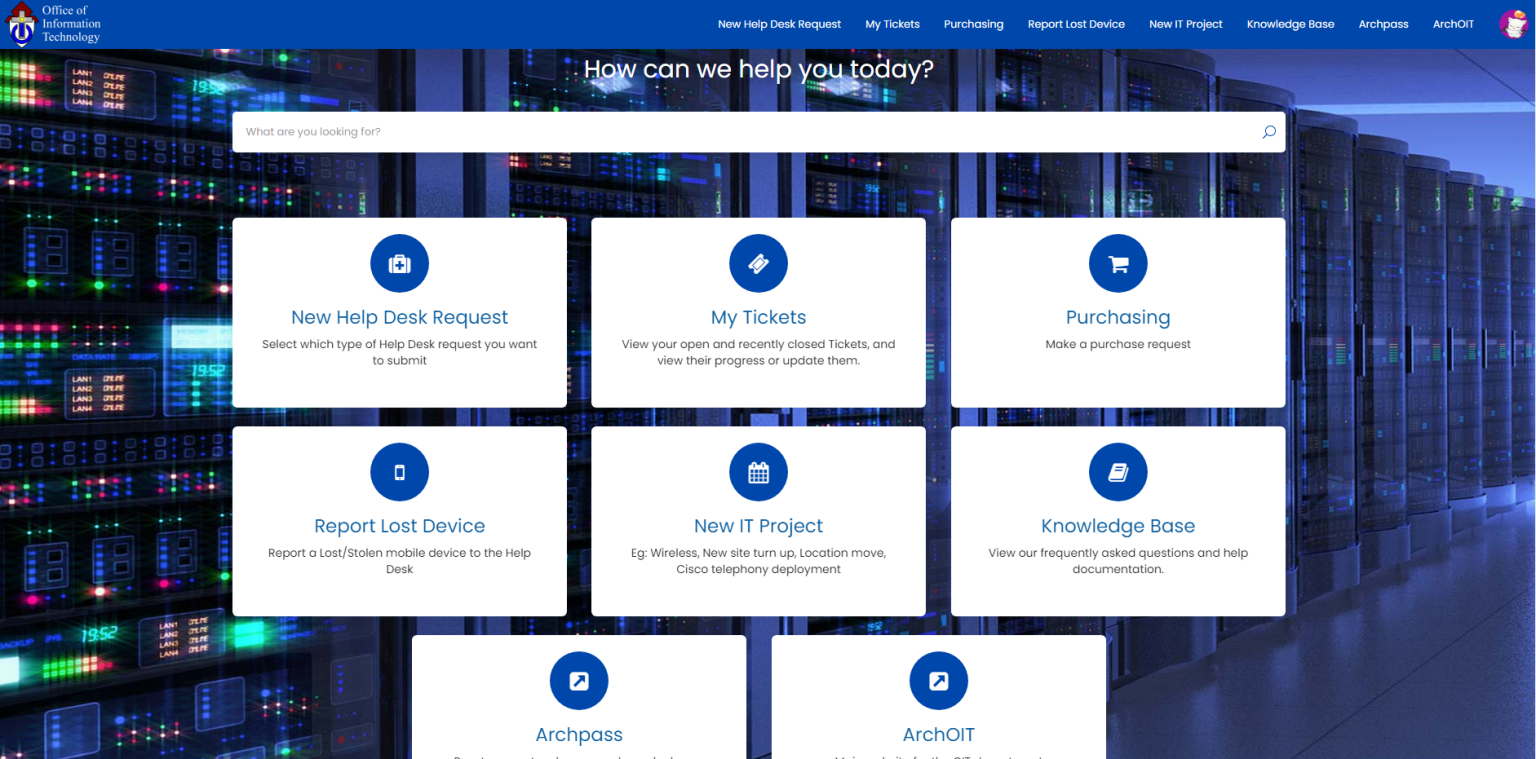
Task: Click the magnifying glass search icon
Action: coord(1268,131)
